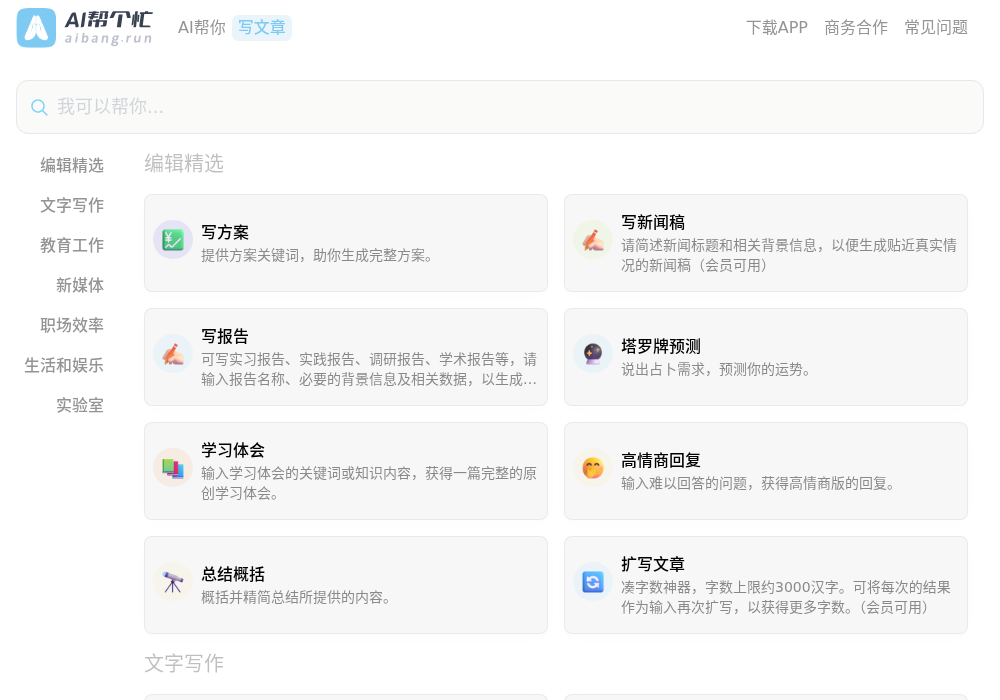Open the 常见问题 link
The width and height of the screenshot is (1000, 700).
click(936, 27)
